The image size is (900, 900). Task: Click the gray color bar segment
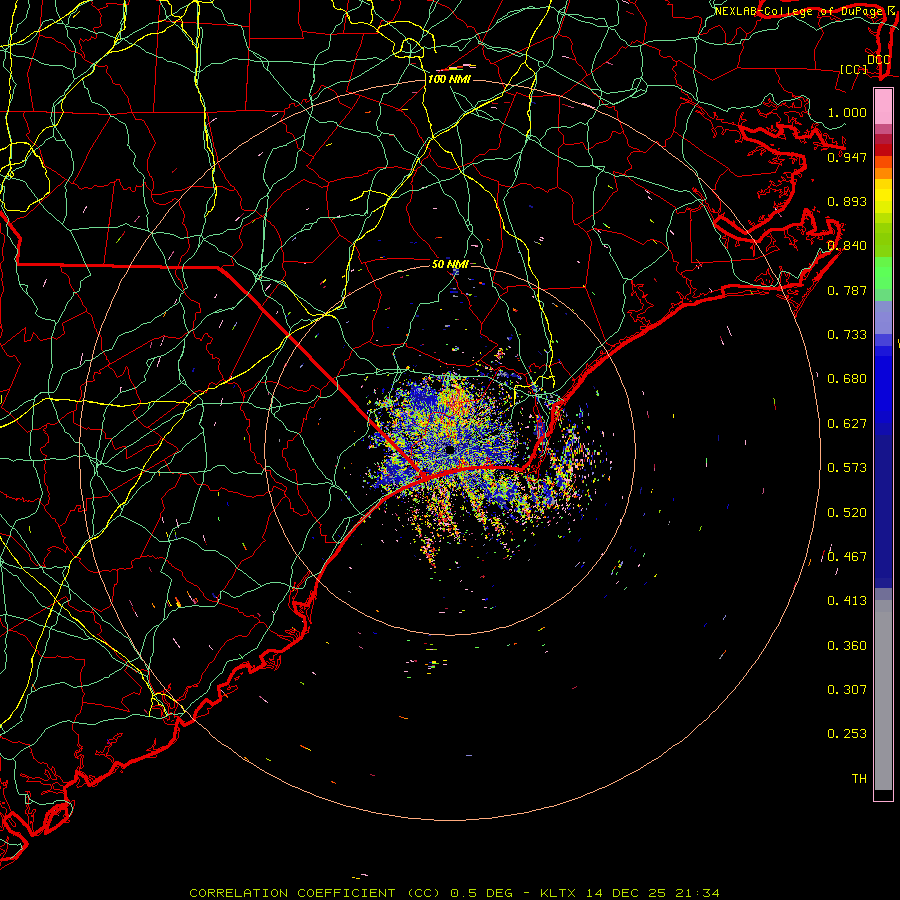coord(883,700)
